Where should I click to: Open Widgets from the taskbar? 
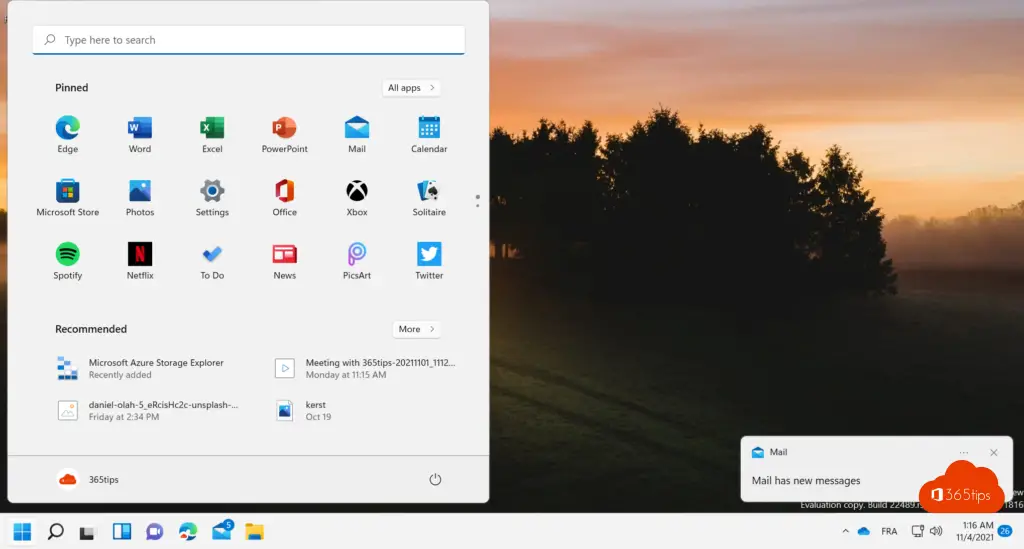[x=121, y=531]
